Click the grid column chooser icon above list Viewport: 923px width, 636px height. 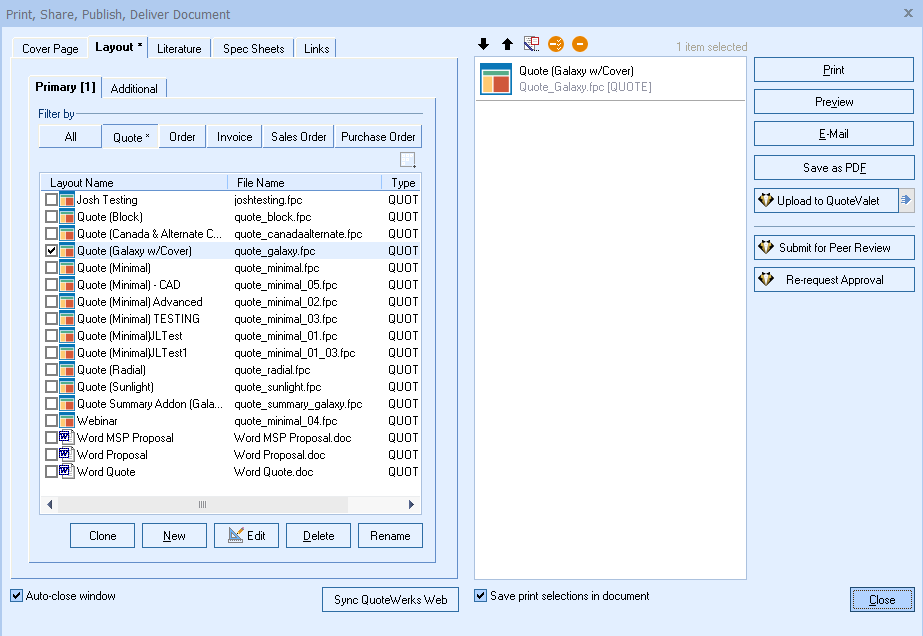click(407, 160)
